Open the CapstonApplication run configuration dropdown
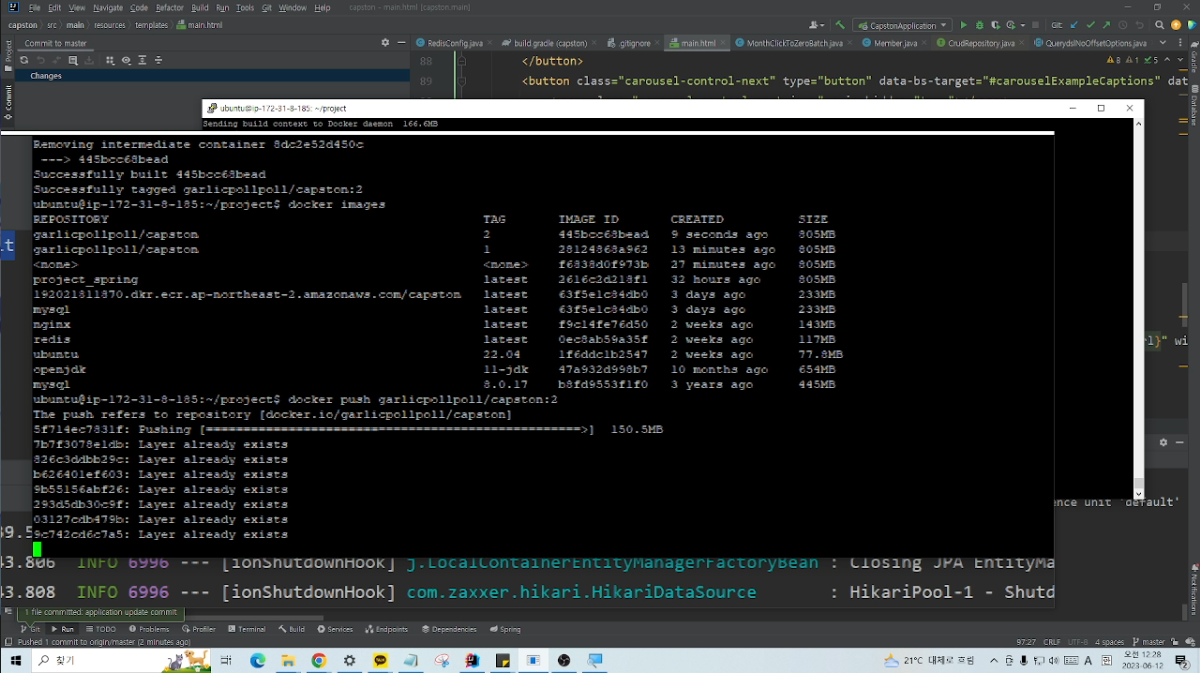 click(902, 25)
